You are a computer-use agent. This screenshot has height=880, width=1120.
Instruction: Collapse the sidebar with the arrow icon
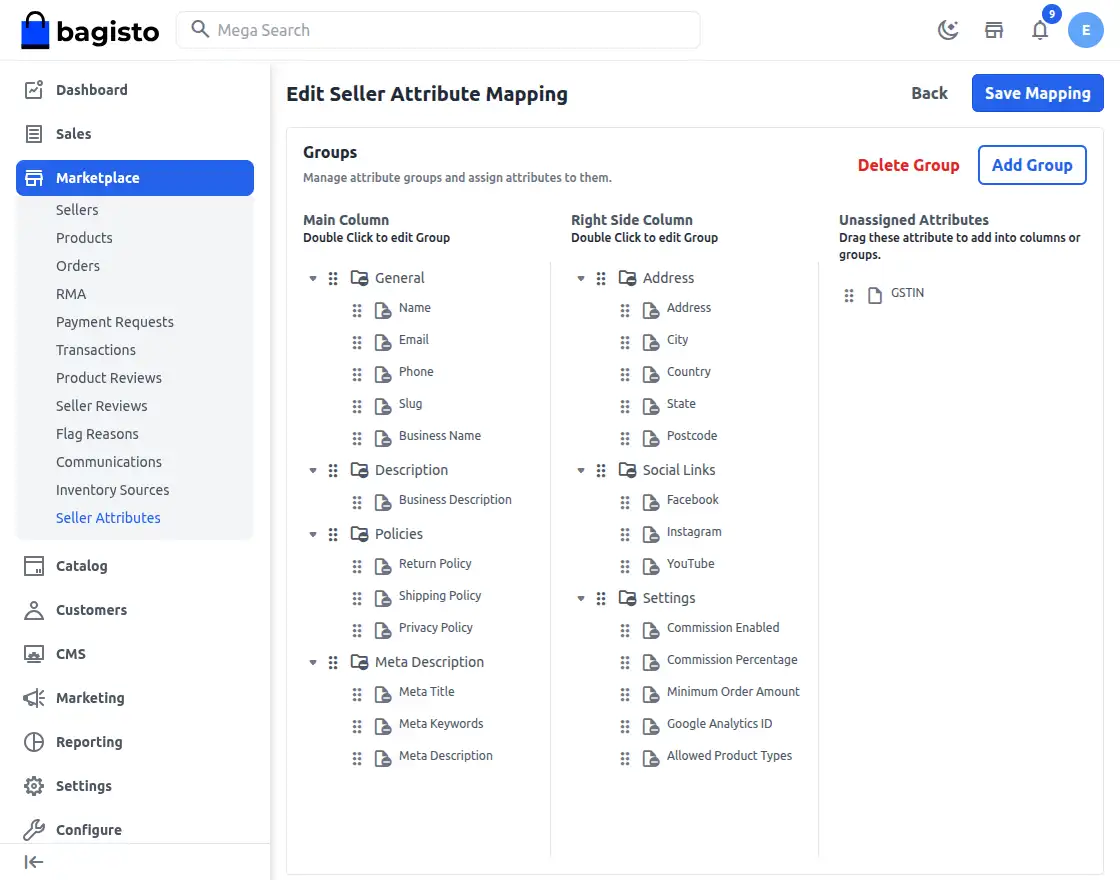click(x=33, y=862)
